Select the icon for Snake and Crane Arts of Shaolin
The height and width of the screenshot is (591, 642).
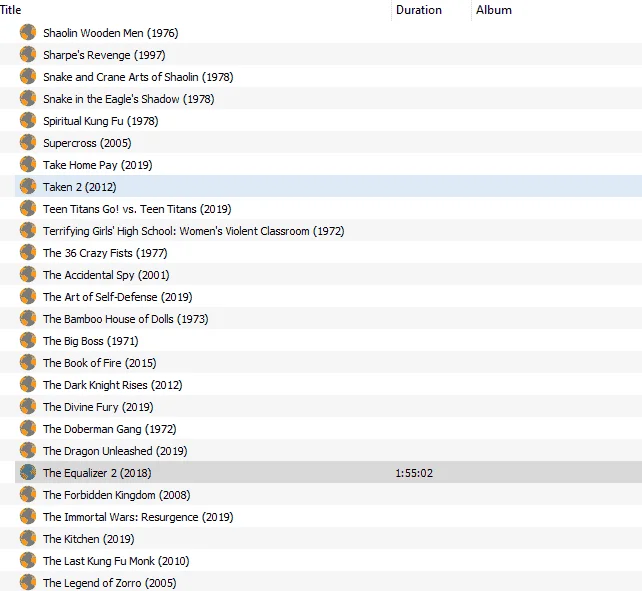[28, 77]
